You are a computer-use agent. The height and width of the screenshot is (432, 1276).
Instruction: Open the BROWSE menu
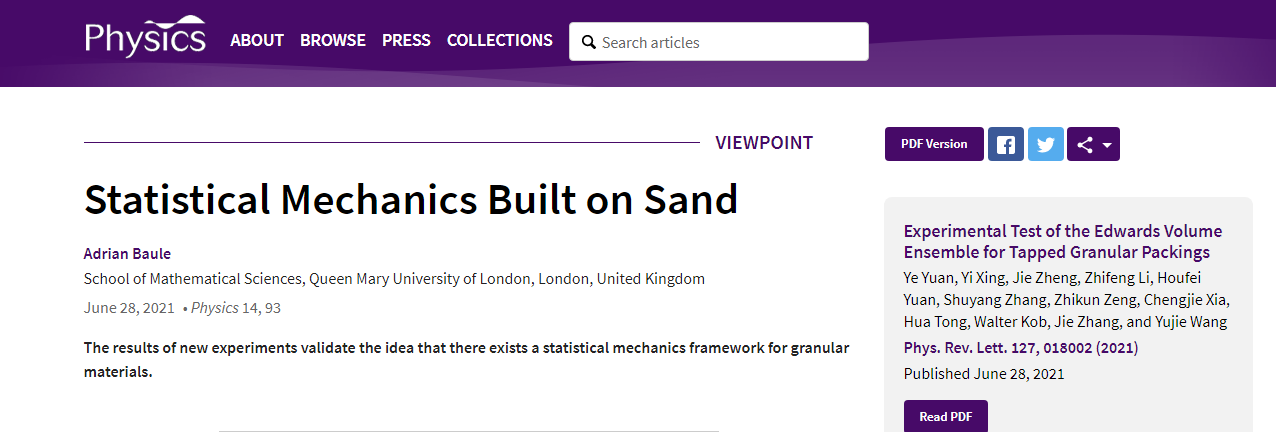point(333,40)
